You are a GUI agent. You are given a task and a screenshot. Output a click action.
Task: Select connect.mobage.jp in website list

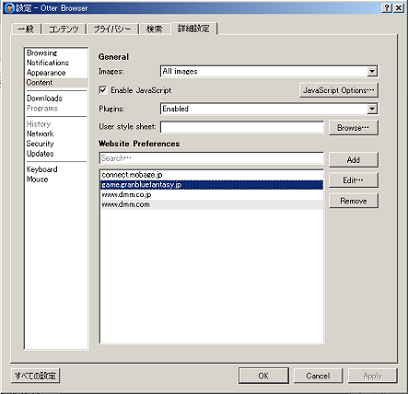212,175
